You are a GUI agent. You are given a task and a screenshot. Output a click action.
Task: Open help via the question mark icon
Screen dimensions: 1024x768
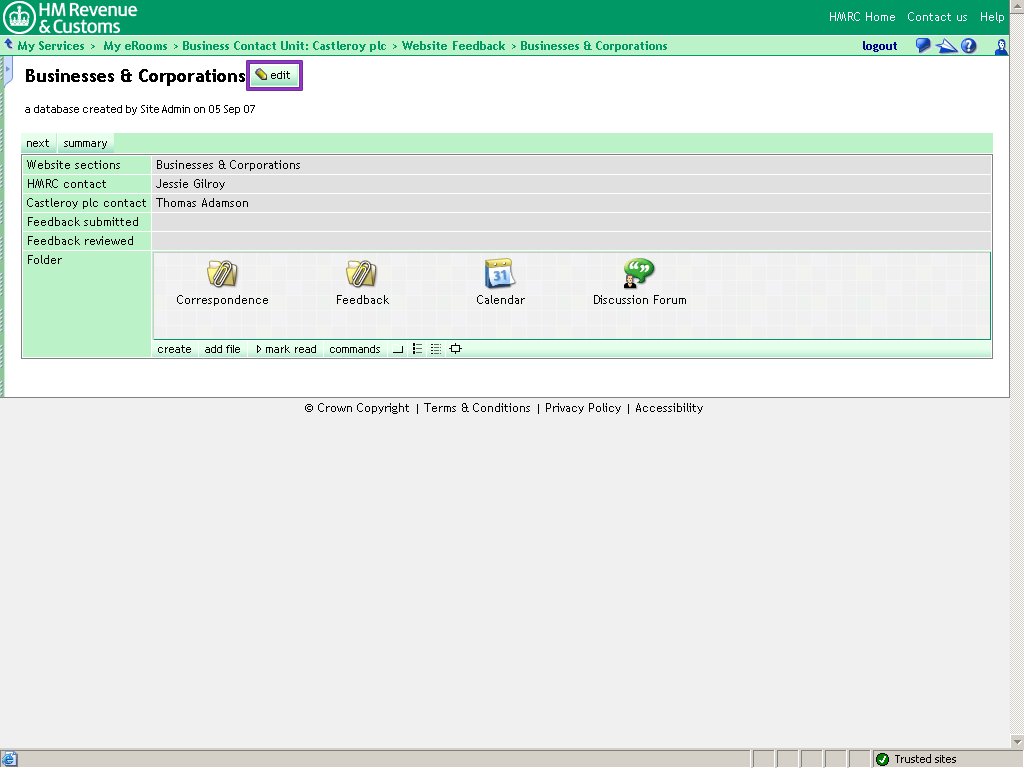click(968, 45)
